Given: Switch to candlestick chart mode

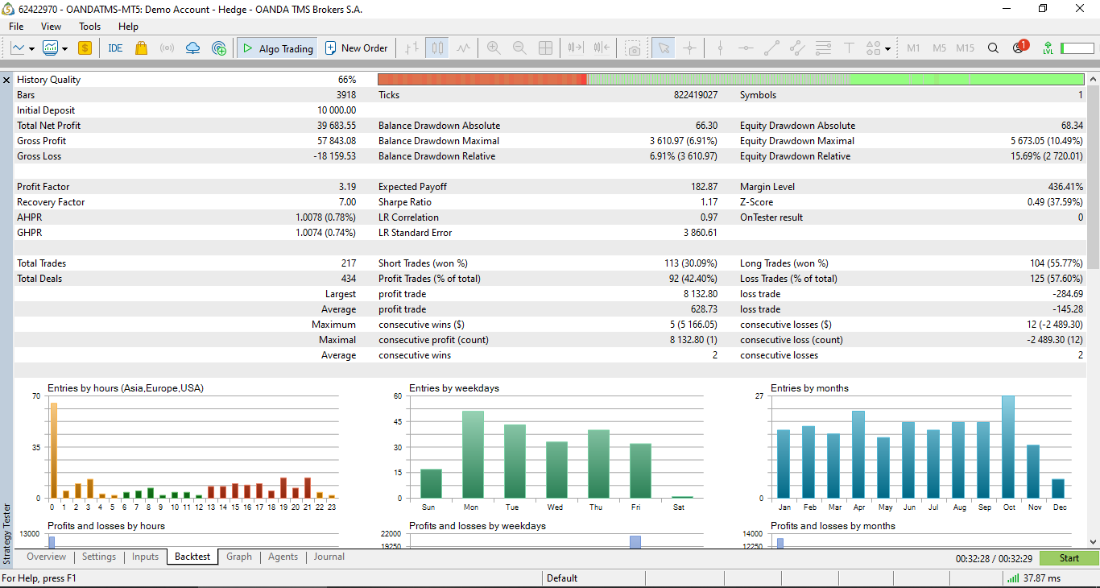Looking at the screenshot, I should 438,48.
